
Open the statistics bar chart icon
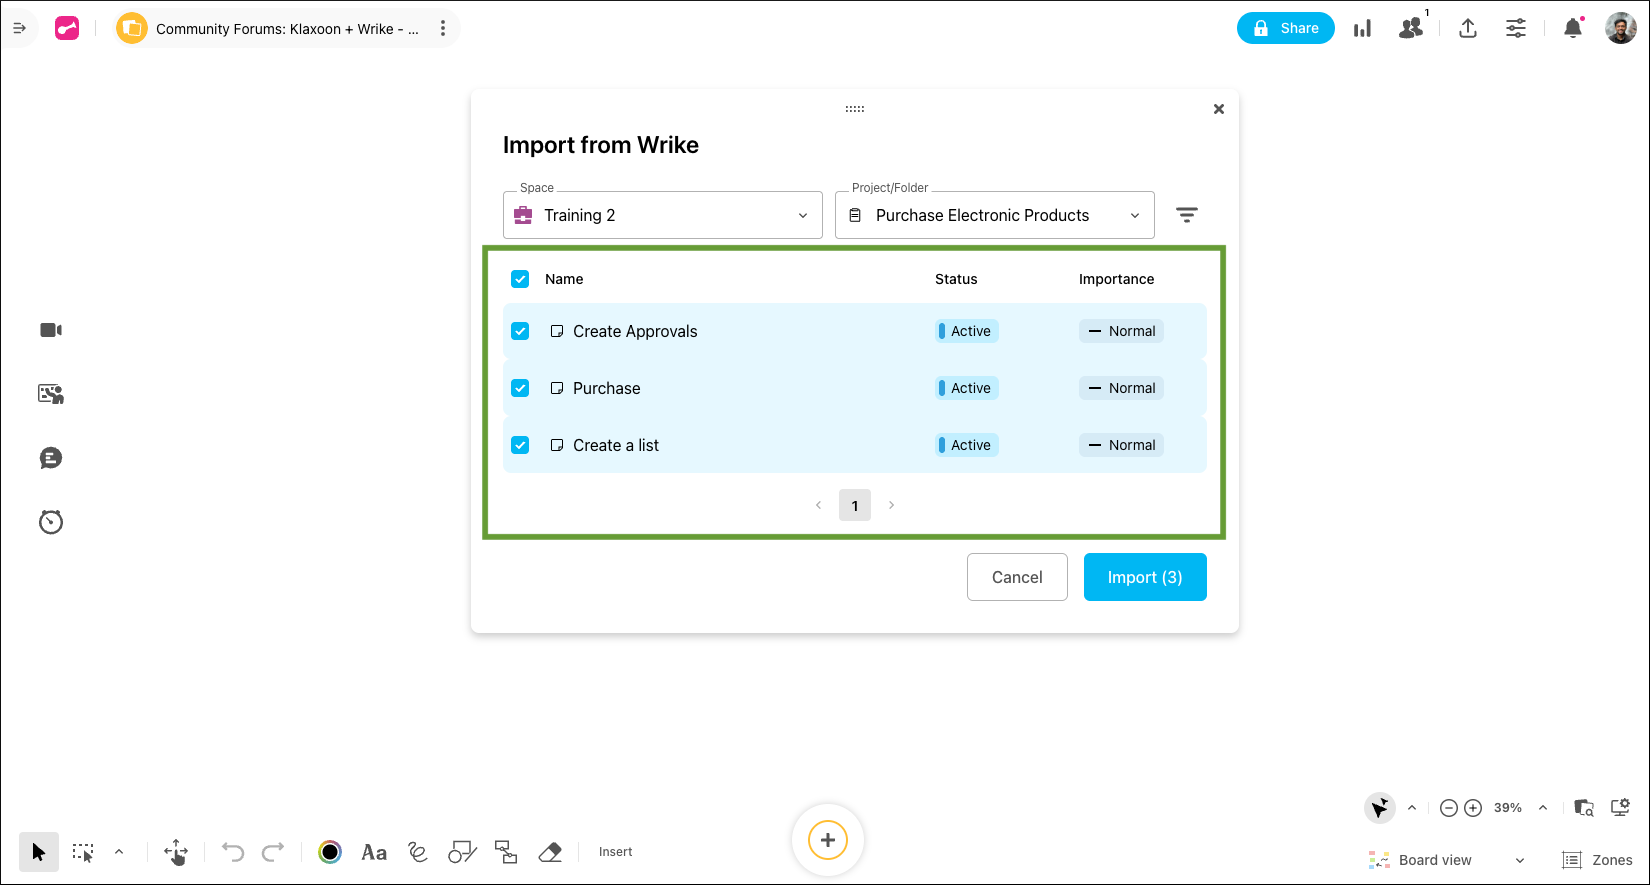tap(1362, 28)
